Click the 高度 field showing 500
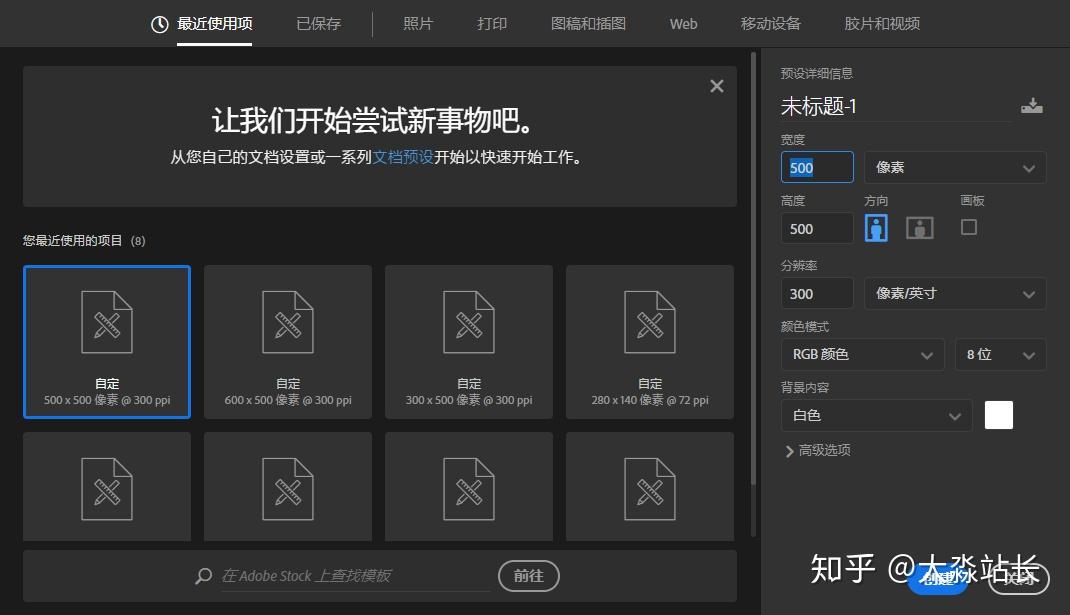Viewport: 1070px width, 615px height. pos(817,229)
